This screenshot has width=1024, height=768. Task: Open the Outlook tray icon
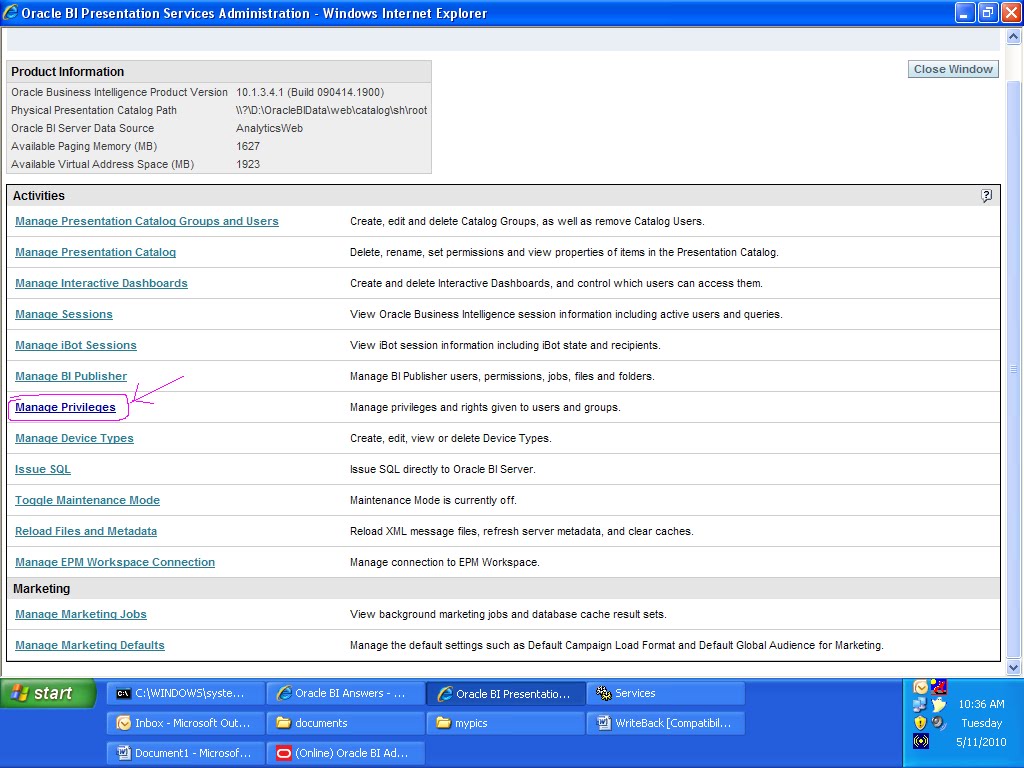click(920, 686)
